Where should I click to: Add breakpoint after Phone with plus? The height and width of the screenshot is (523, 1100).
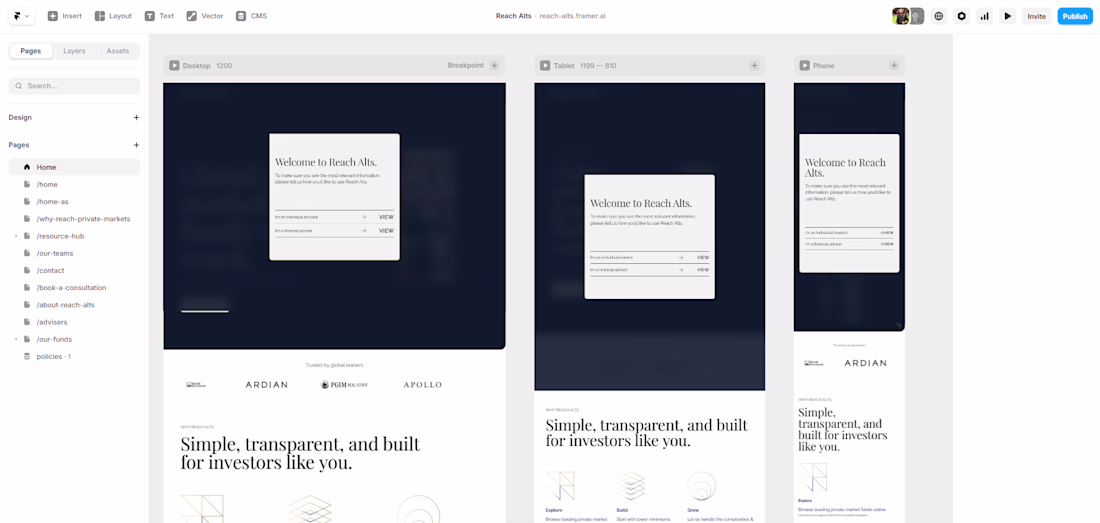tap(894, 66)
